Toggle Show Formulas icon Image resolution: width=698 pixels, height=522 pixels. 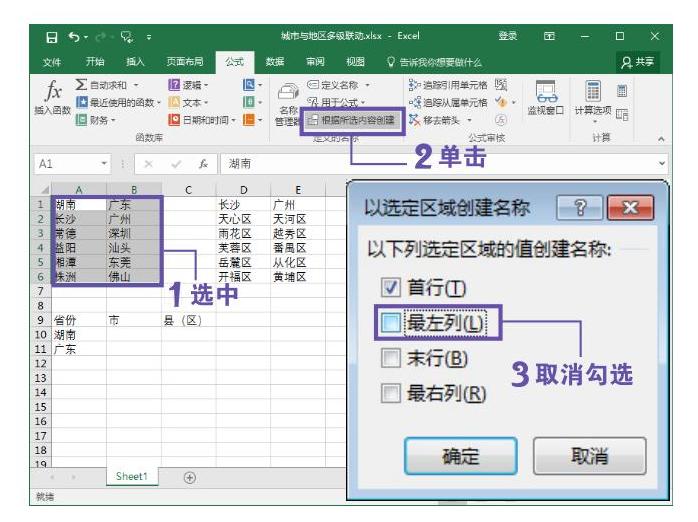pyautogui.click(x=501, y=85)
